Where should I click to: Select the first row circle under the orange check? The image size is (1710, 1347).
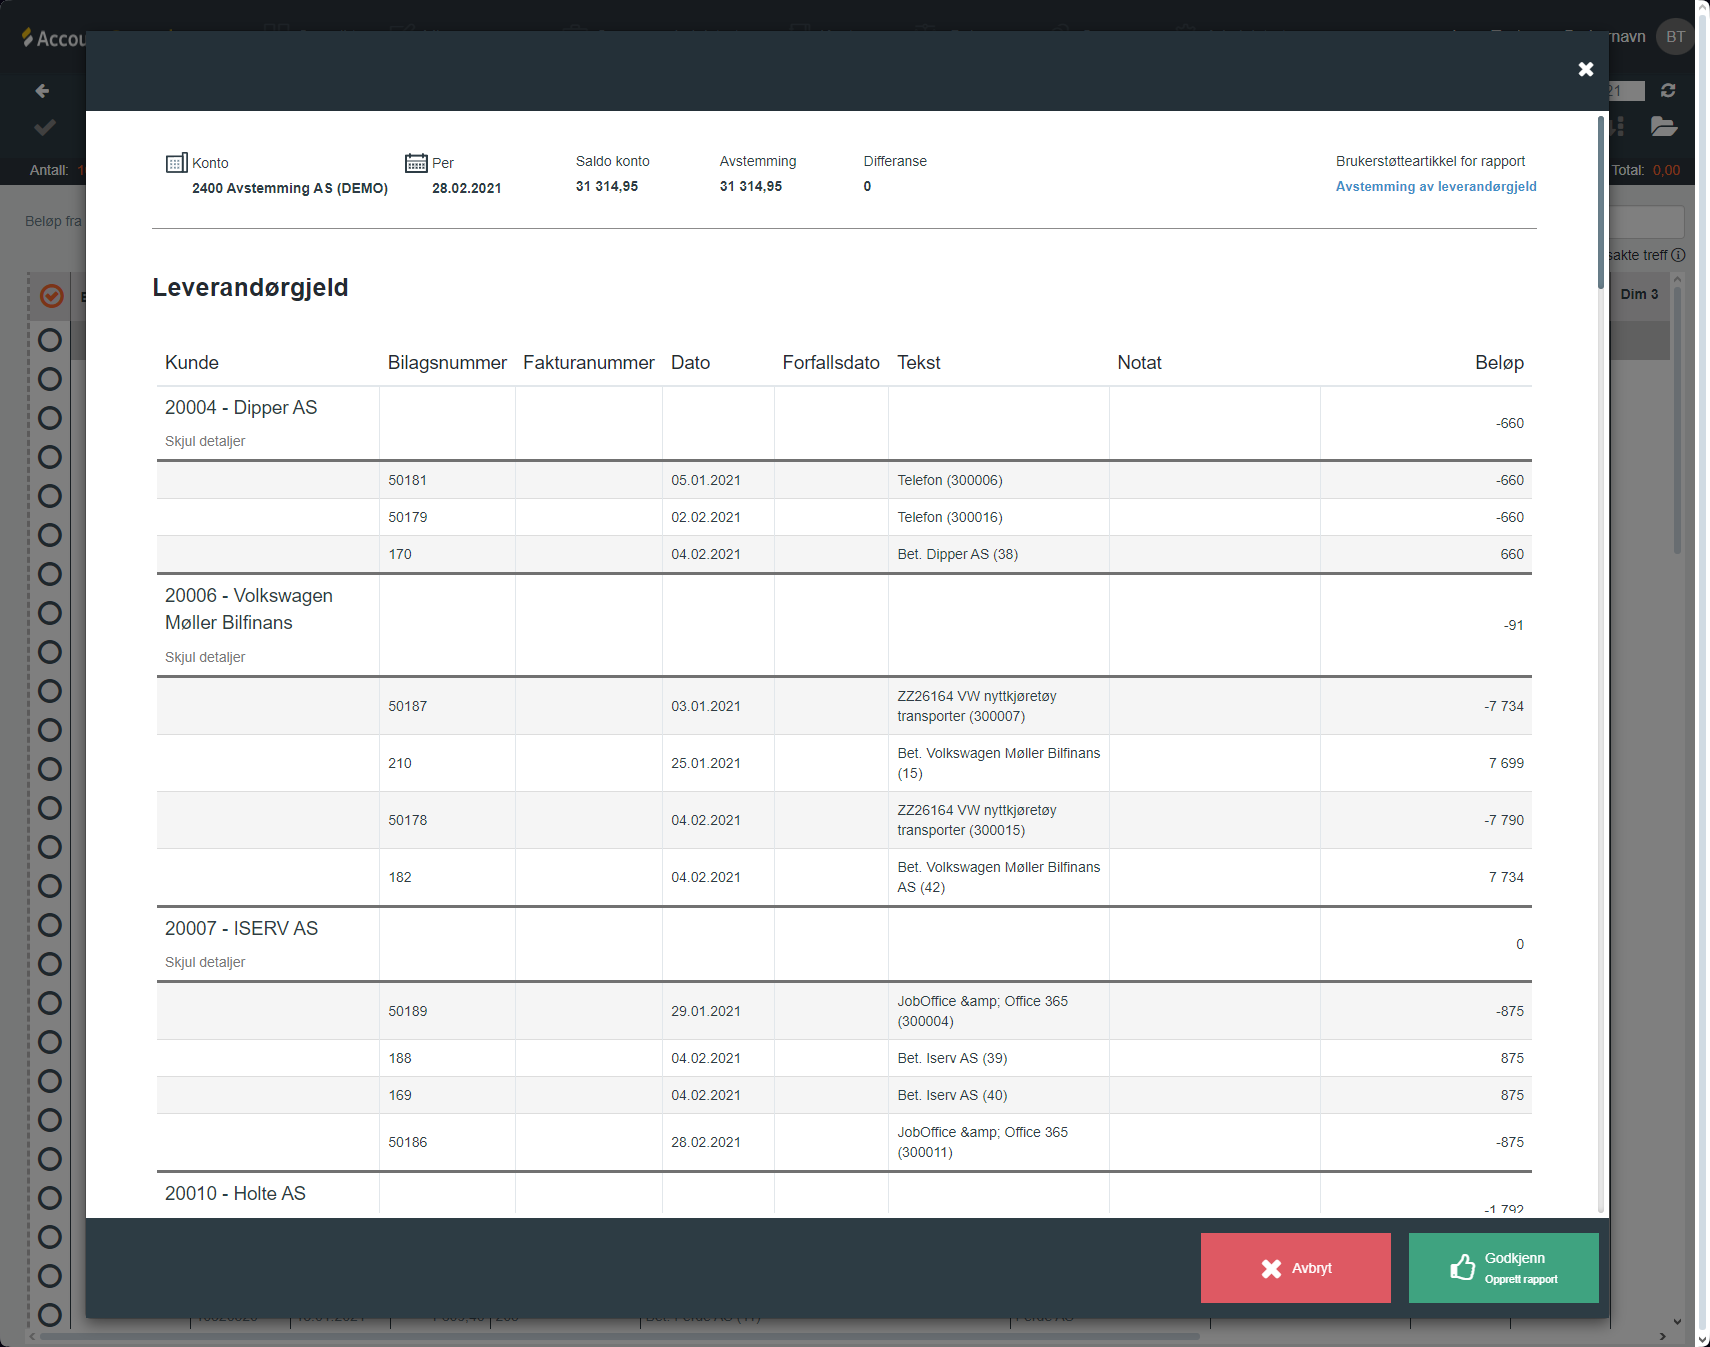(x=50, y=340)
